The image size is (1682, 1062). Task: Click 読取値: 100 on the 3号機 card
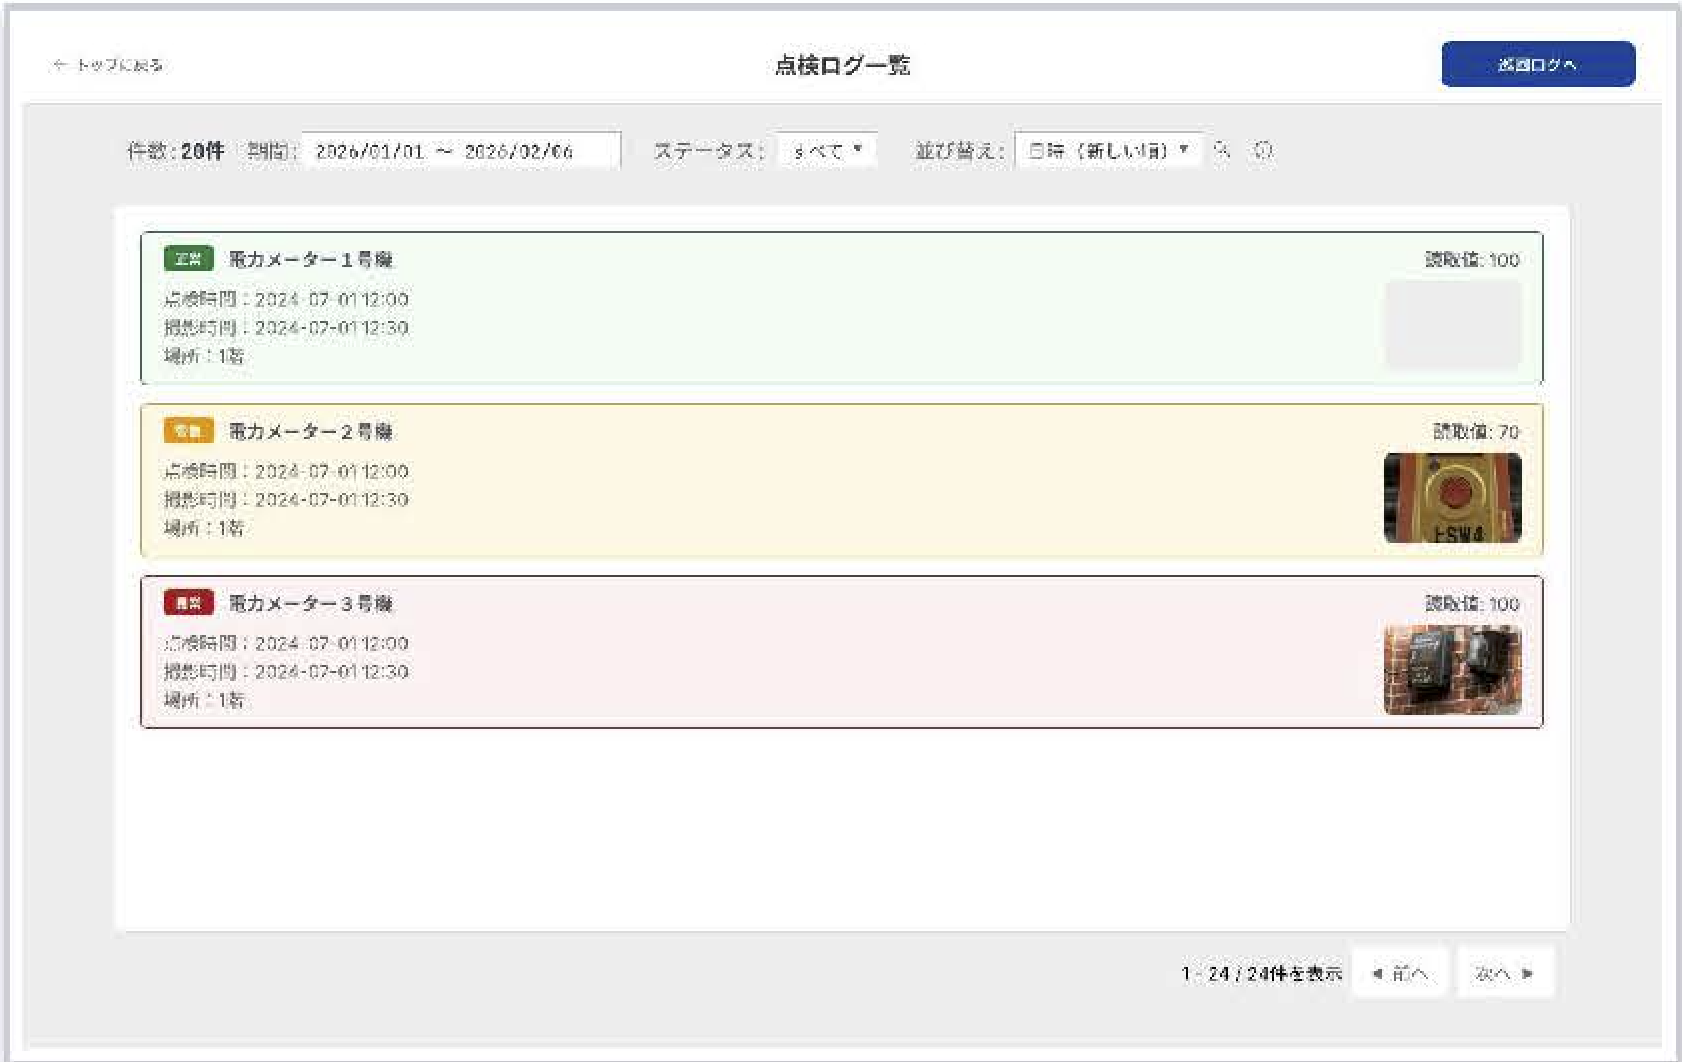pyautogui.click(x=1472, y=603)
